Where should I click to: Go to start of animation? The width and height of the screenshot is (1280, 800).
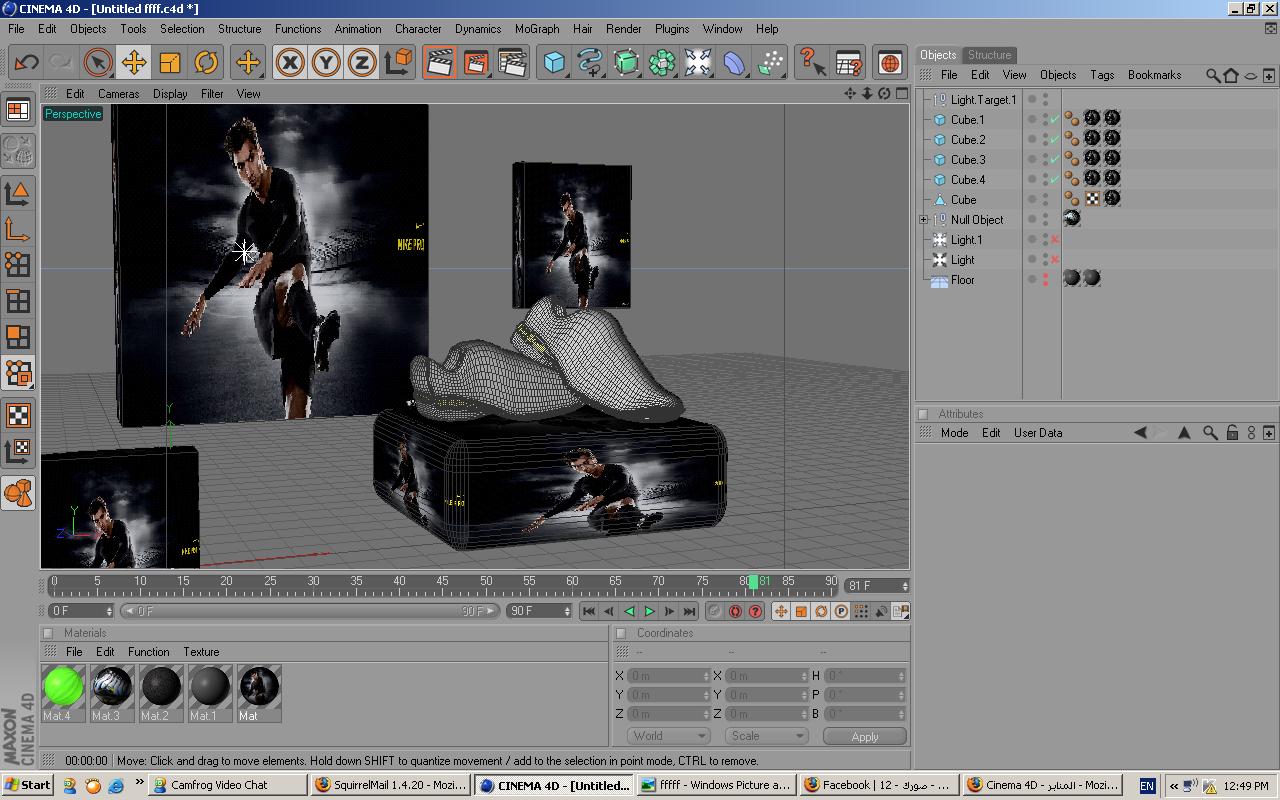589,611
